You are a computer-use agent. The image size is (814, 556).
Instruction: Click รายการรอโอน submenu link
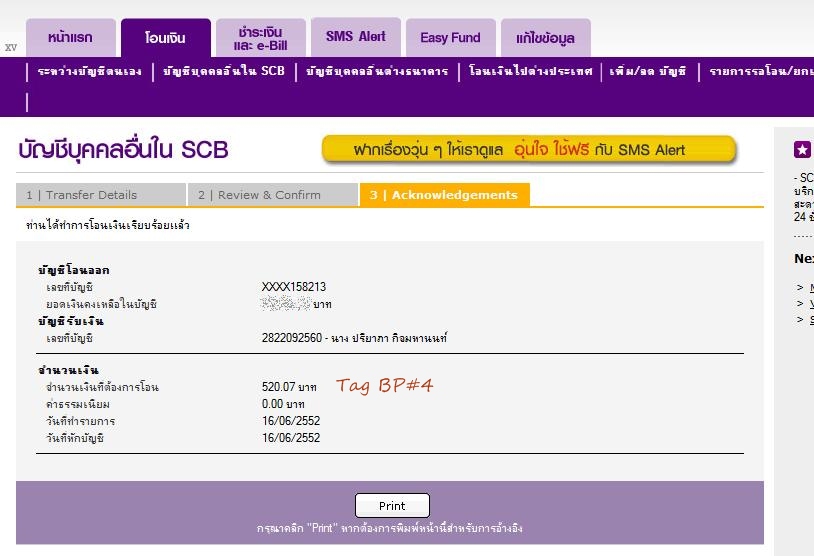[x=761, y=71]
